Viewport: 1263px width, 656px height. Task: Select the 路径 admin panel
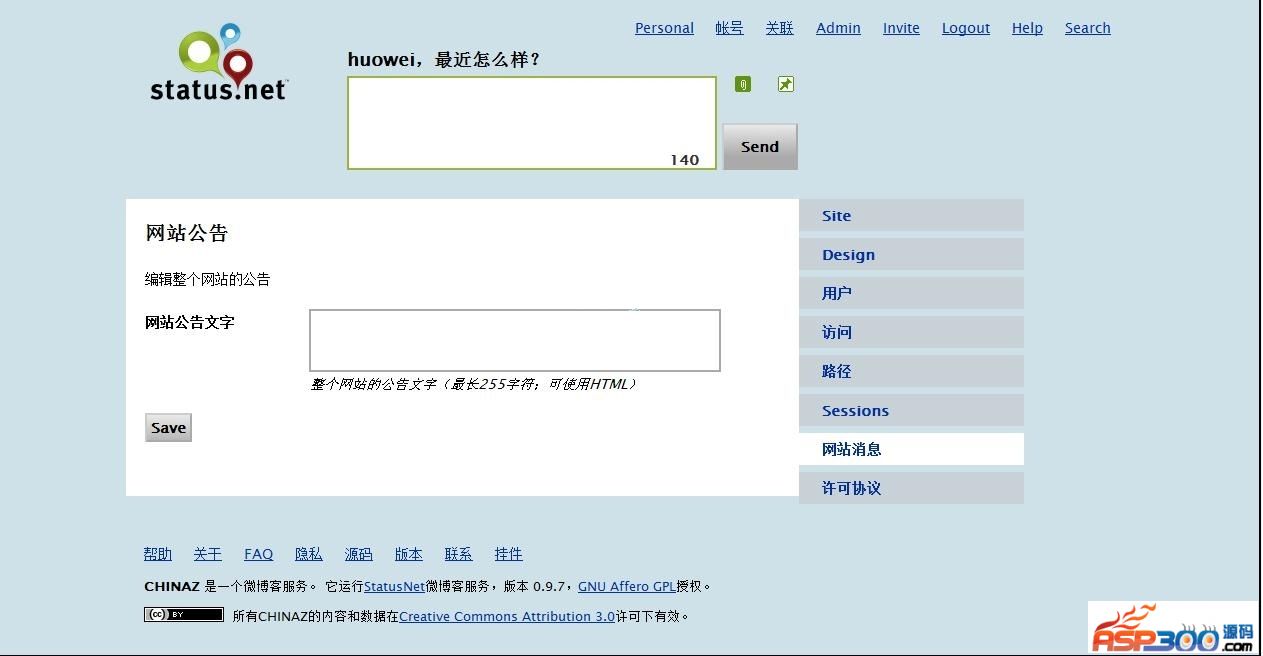pos(911,371)
